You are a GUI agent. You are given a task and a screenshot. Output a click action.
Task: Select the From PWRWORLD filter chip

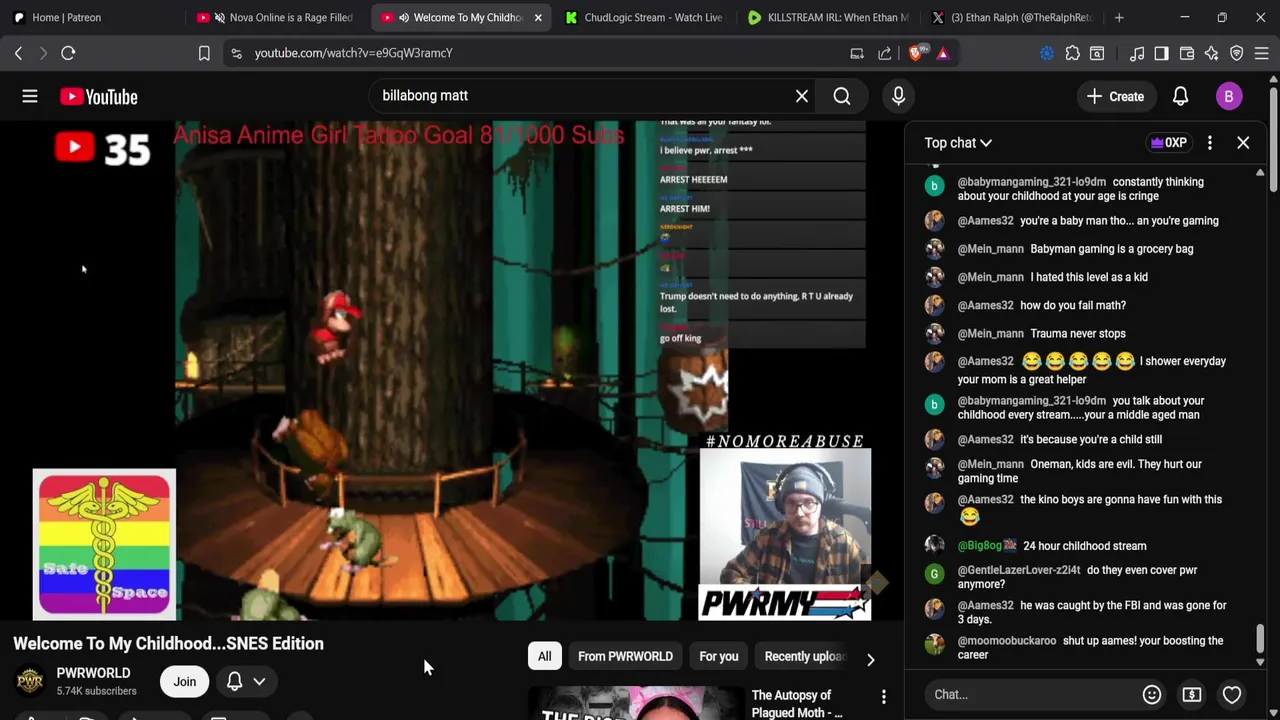click(625, 656)
